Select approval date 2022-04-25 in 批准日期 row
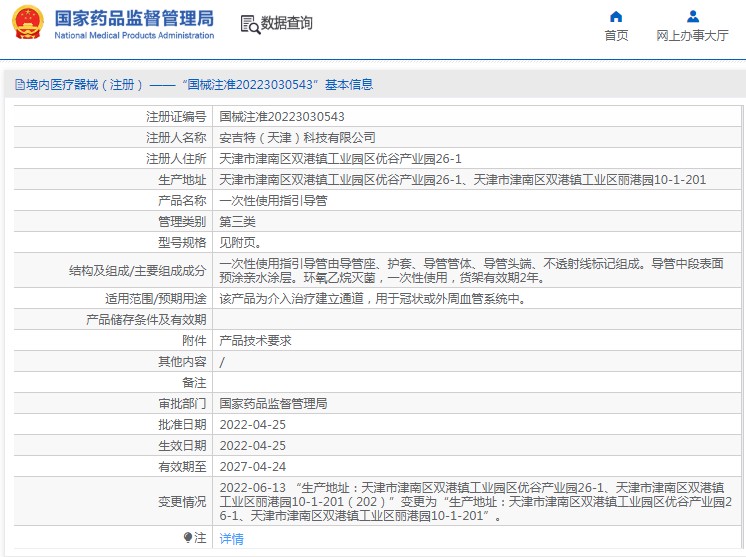This screenshot has width=746, height=557. 253,424
